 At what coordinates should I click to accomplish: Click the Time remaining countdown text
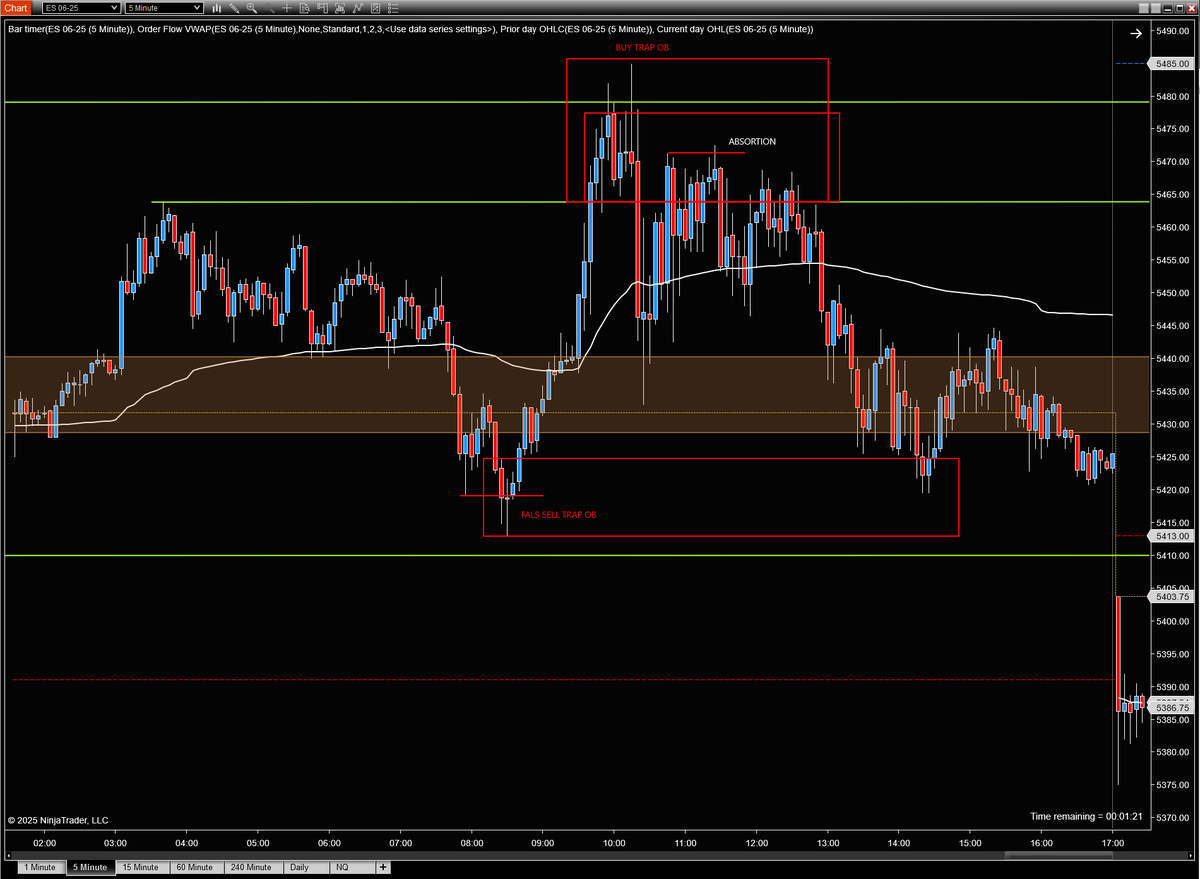(1086, 817)
